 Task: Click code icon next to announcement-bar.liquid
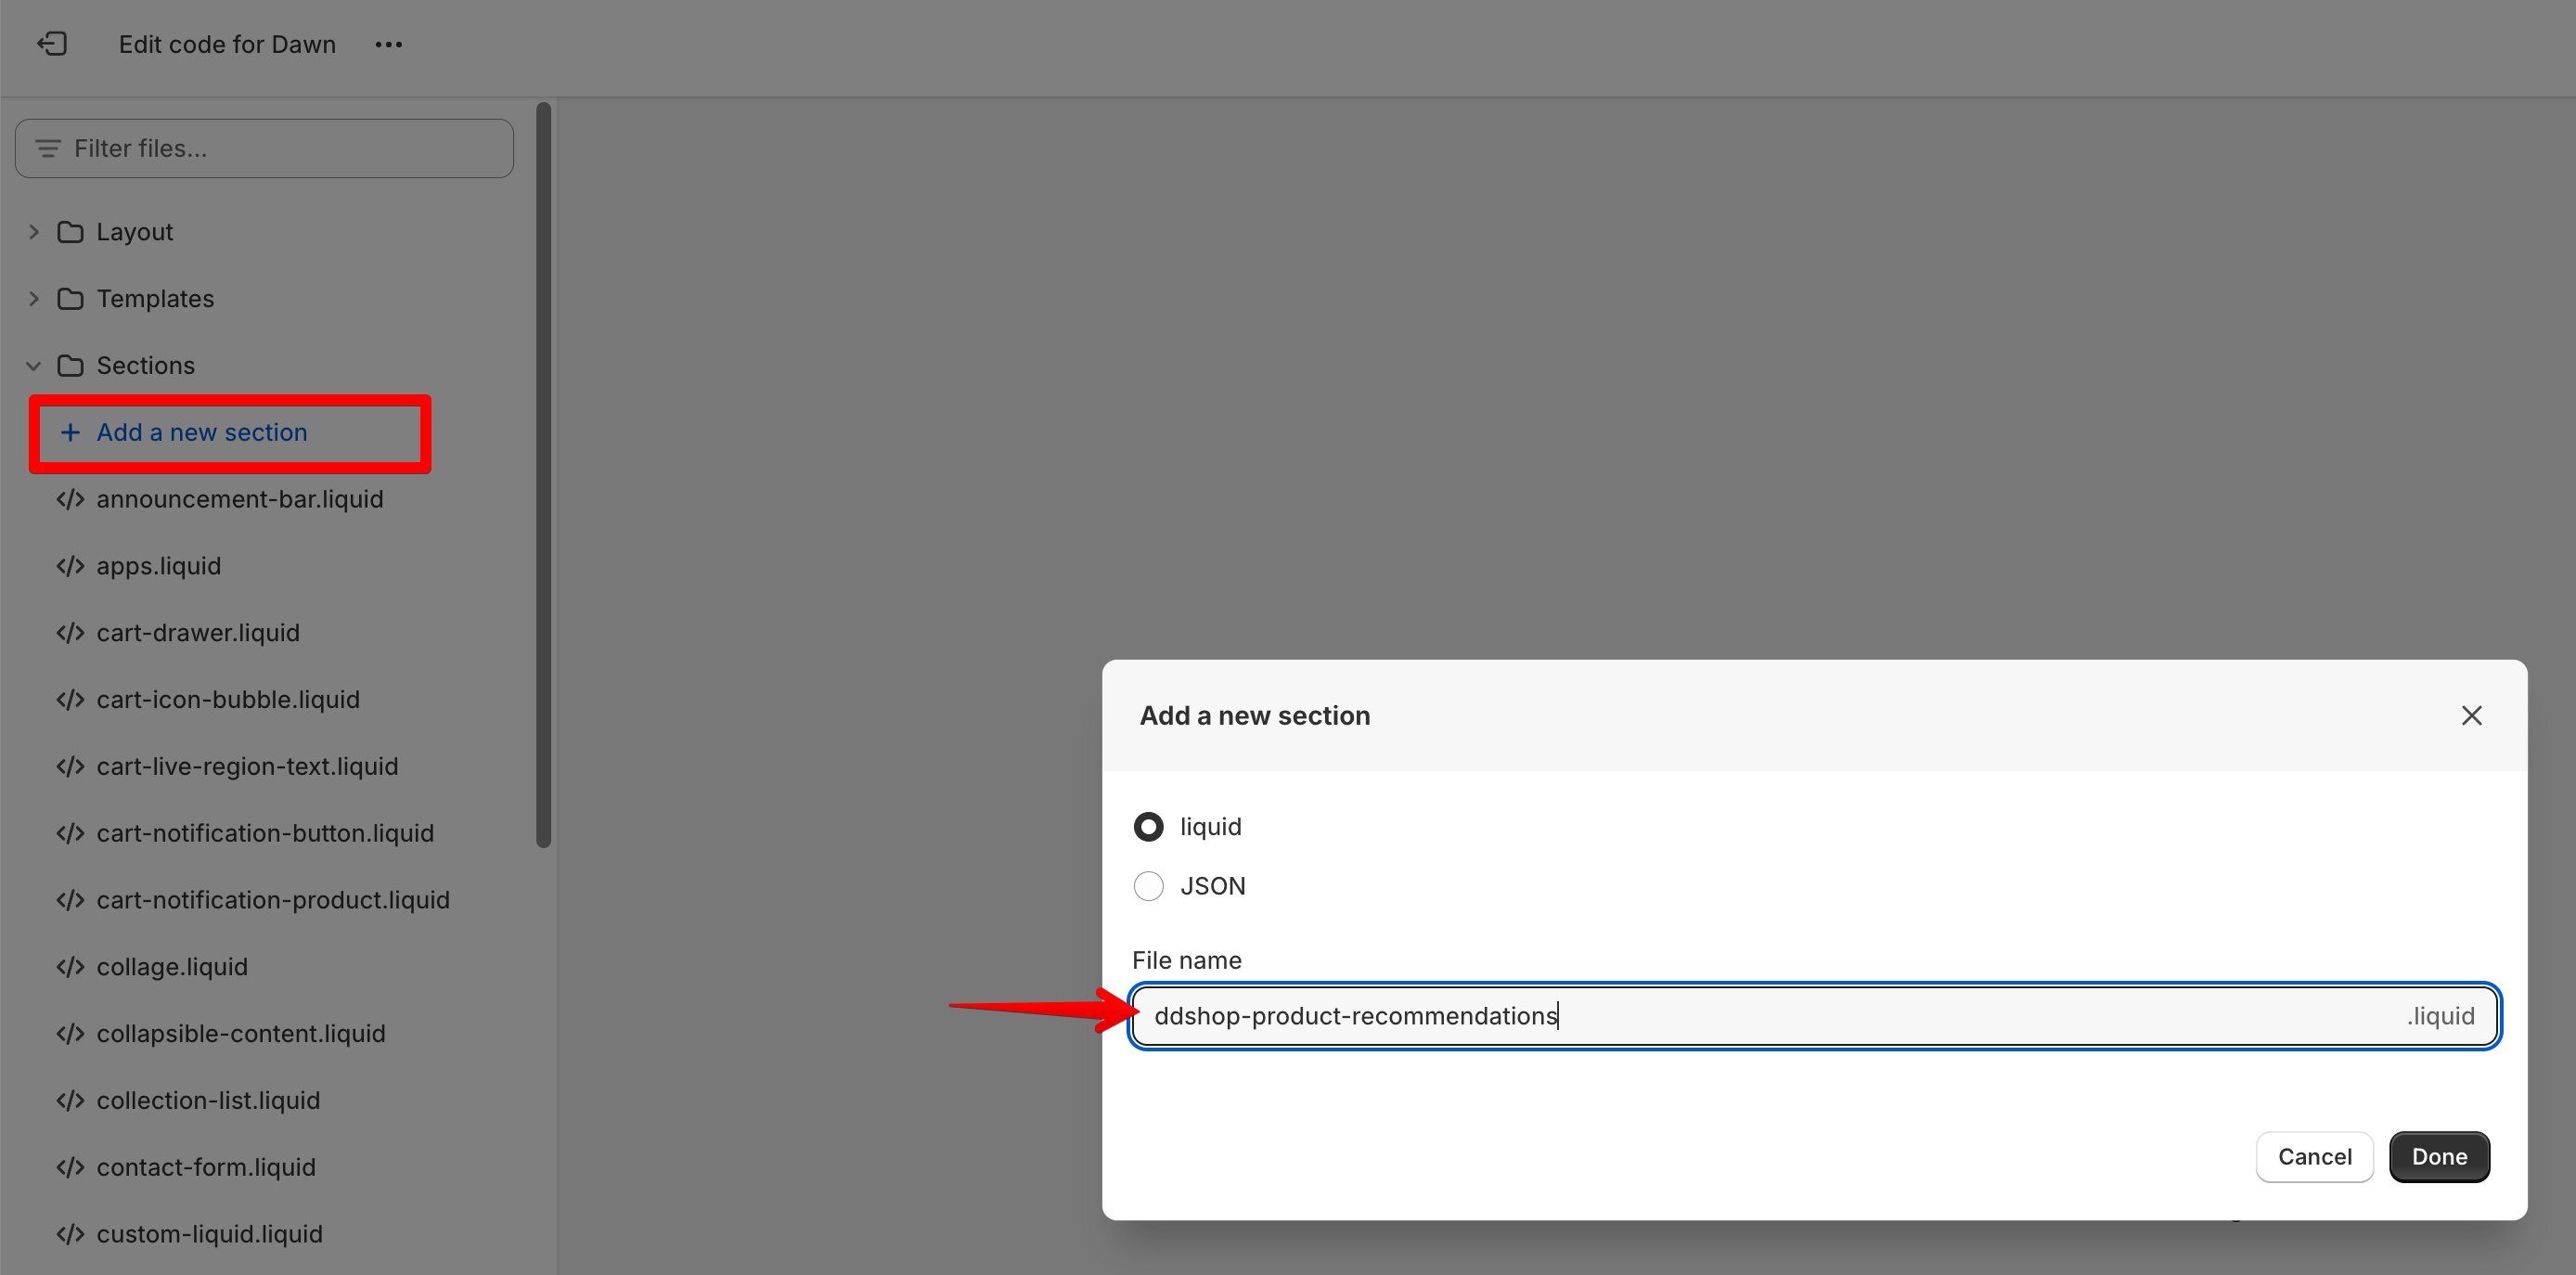70,499
